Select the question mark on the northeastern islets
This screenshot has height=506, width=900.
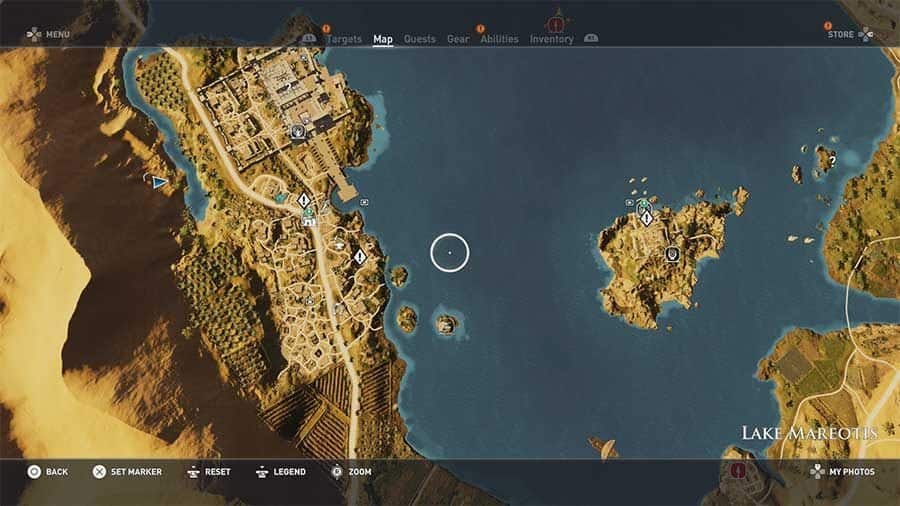click(x=832, y=161)
